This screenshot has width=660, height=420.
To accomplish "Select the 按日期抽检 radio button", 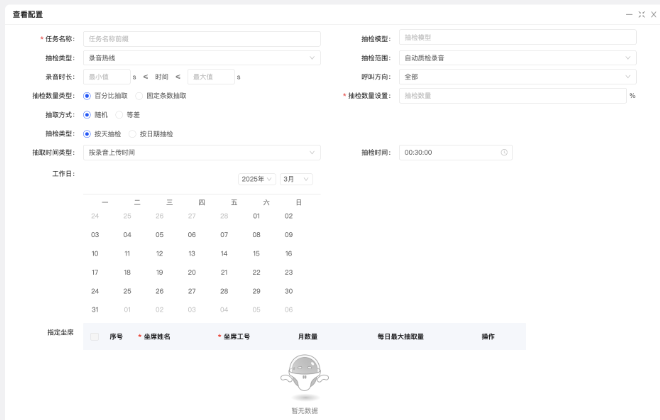I will pyautogui.click(x=130, y=133).
